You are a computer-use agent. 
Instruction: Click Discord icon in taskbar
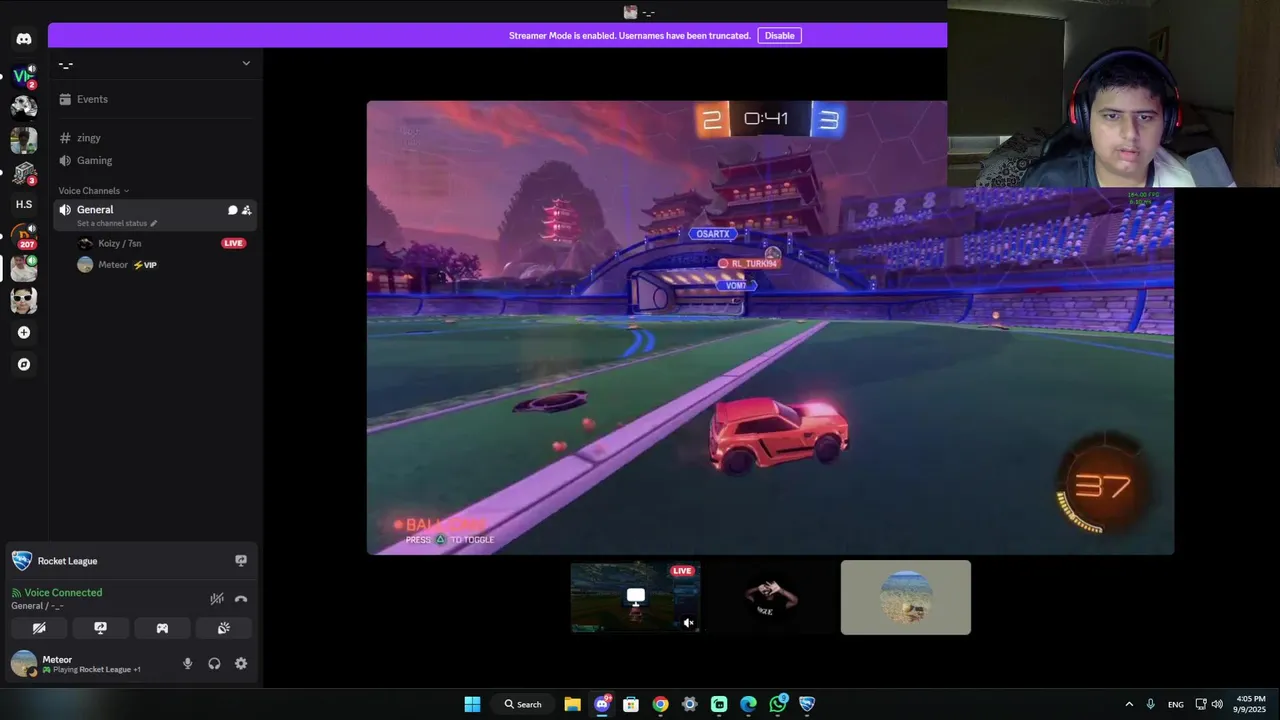602,704
